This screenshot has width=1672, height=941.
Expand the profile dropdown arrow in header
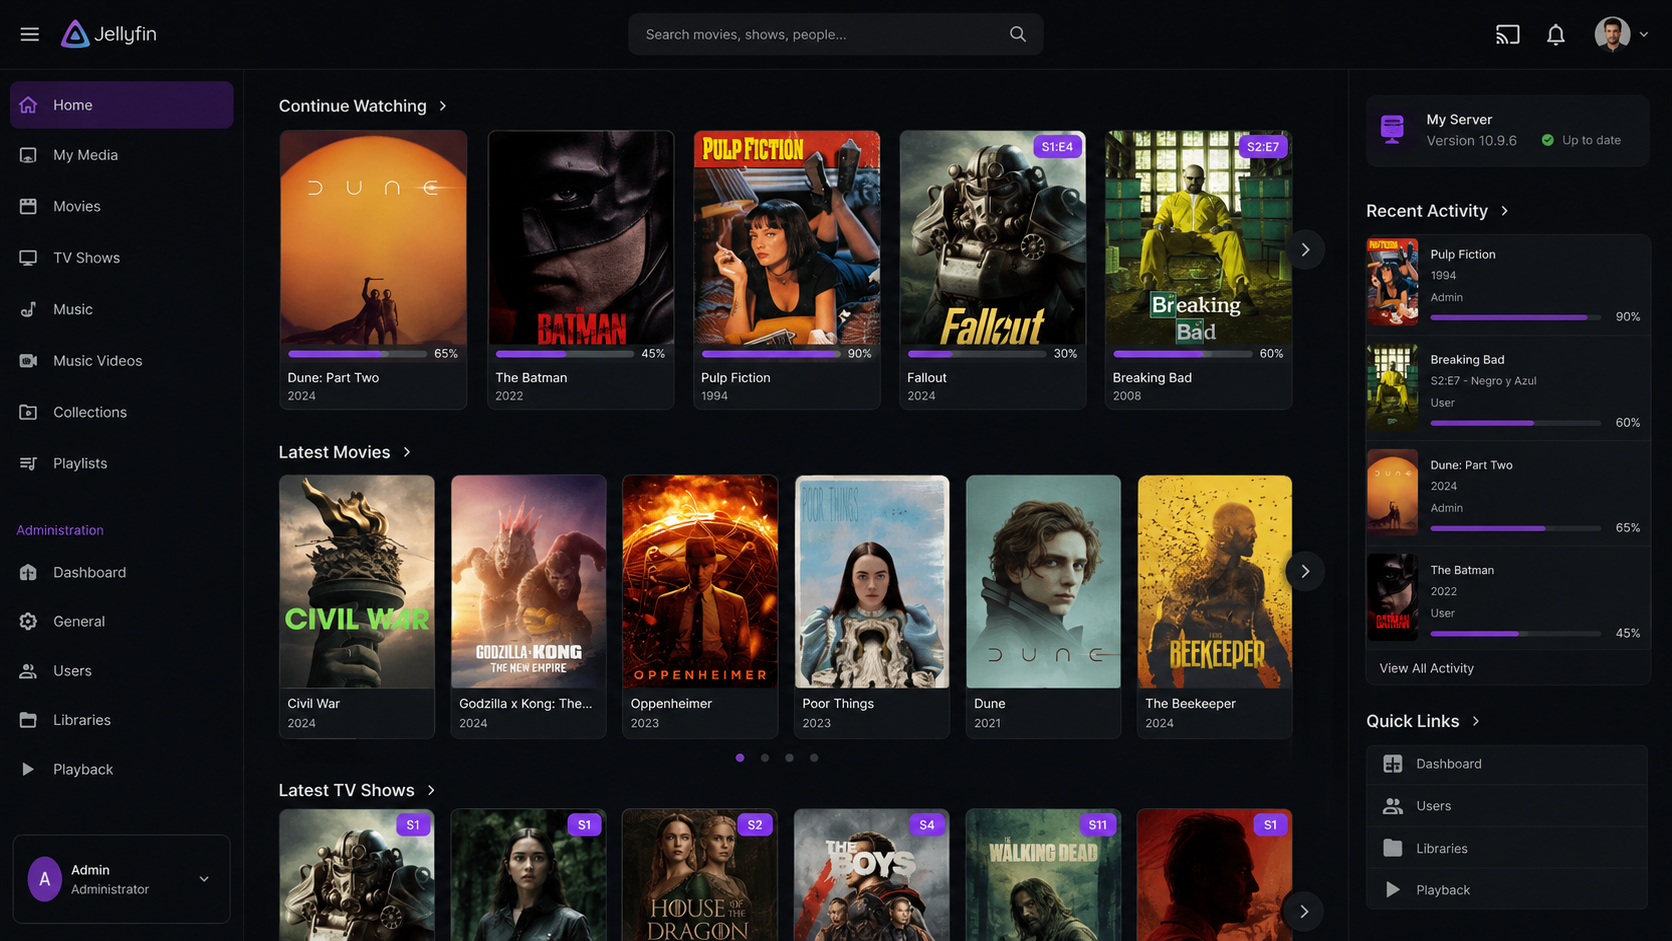pos(1644,34)
